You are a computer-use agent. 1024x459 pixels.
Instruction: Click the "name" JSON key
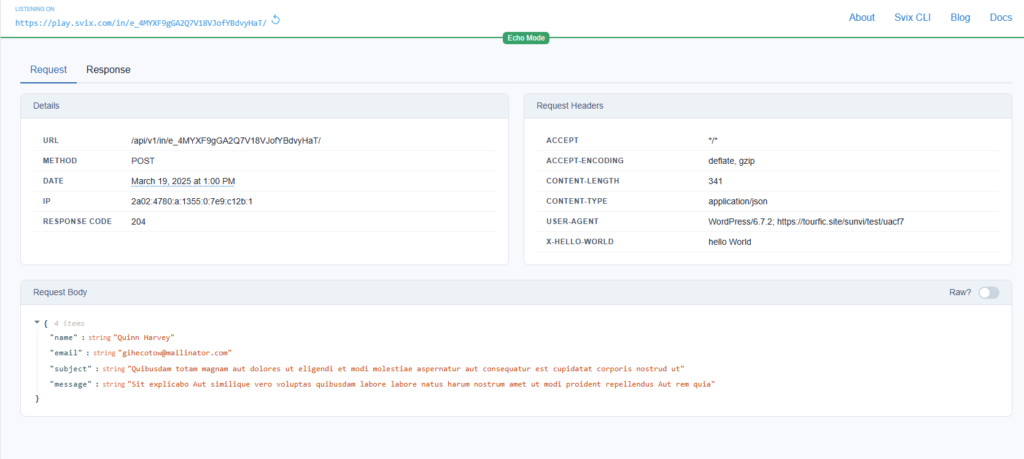[63, 338]
